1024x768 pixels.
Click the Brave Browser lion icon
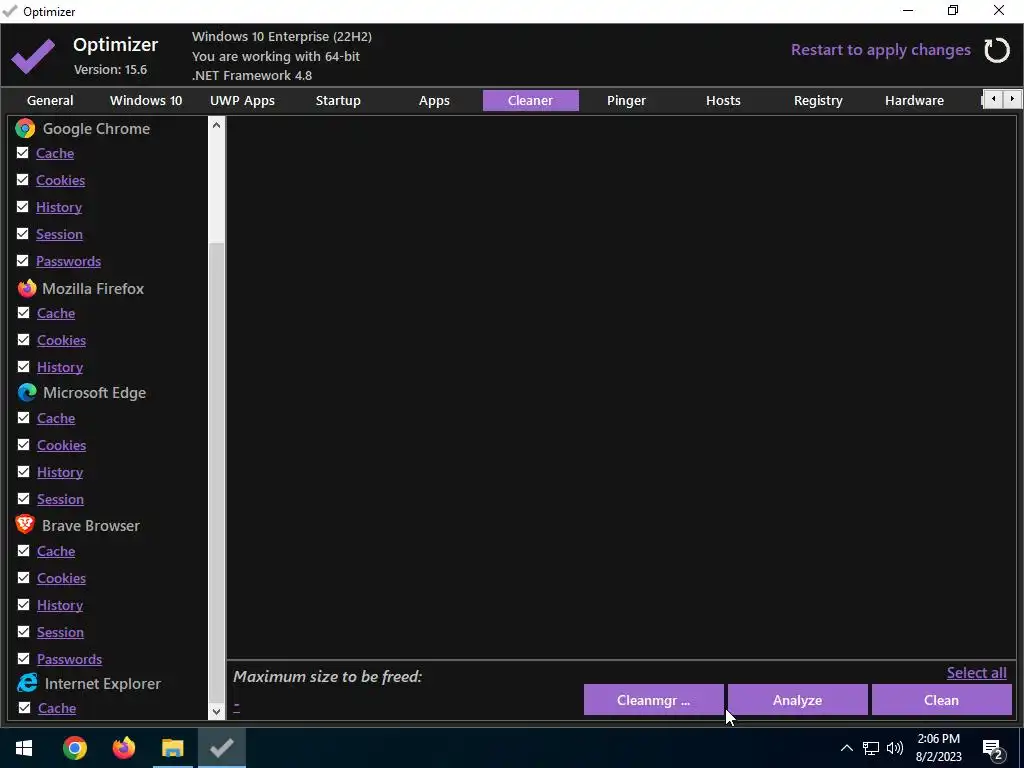[x=25, y=524]
